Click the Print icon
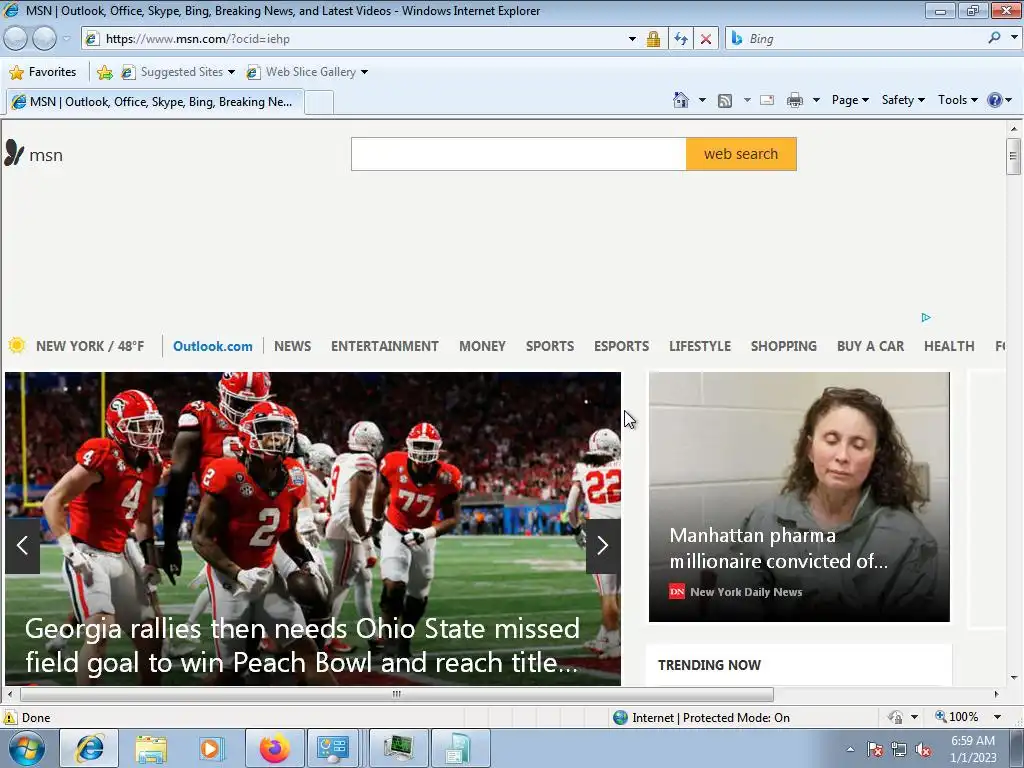1024x768 pixels. 795,101
